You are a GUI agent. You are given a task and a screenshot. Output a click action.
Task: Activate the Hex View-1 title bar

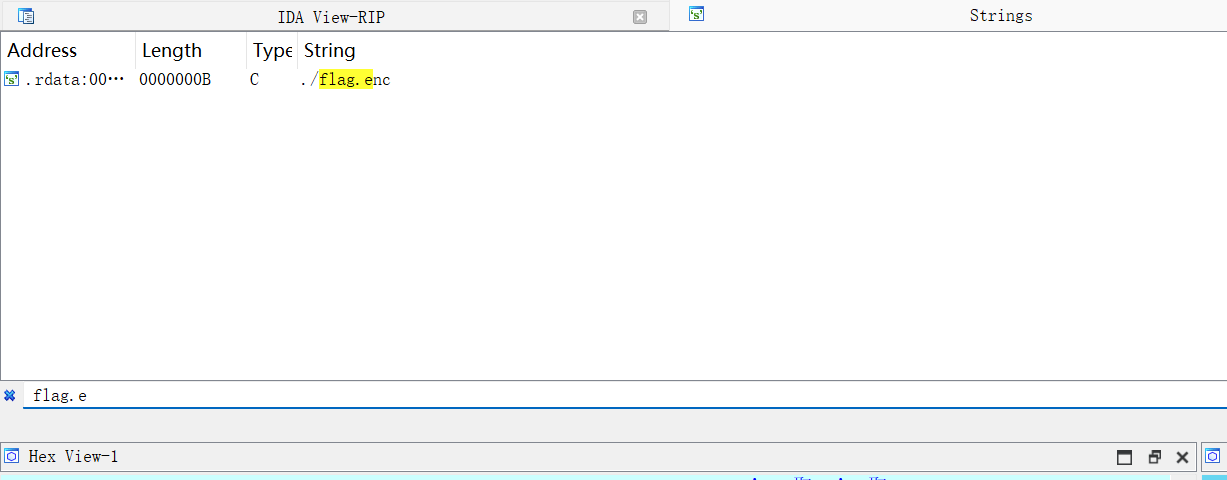[x=500, y=457]
